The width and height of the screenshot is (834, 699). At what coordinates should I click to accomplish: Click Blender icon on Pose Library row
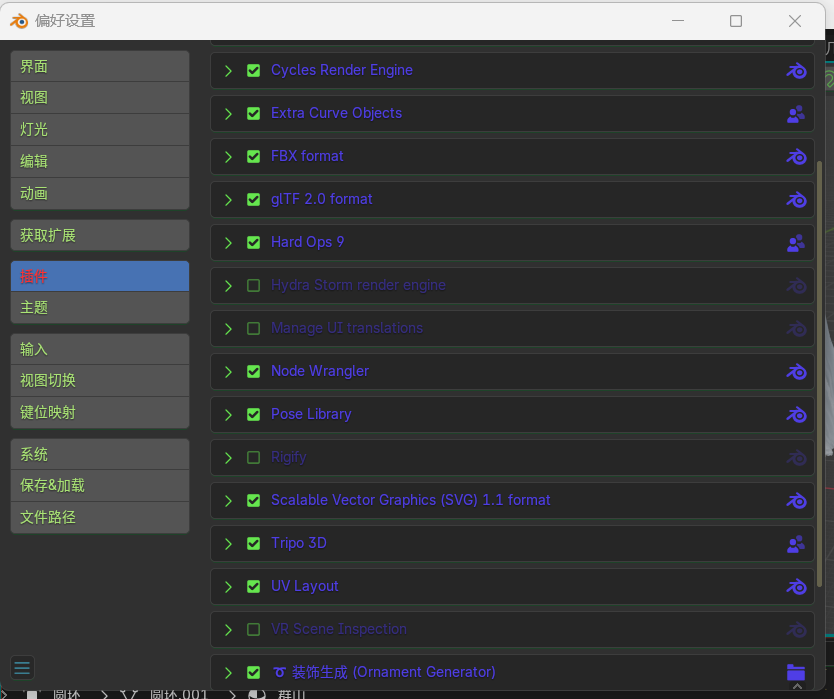[796, 415]
